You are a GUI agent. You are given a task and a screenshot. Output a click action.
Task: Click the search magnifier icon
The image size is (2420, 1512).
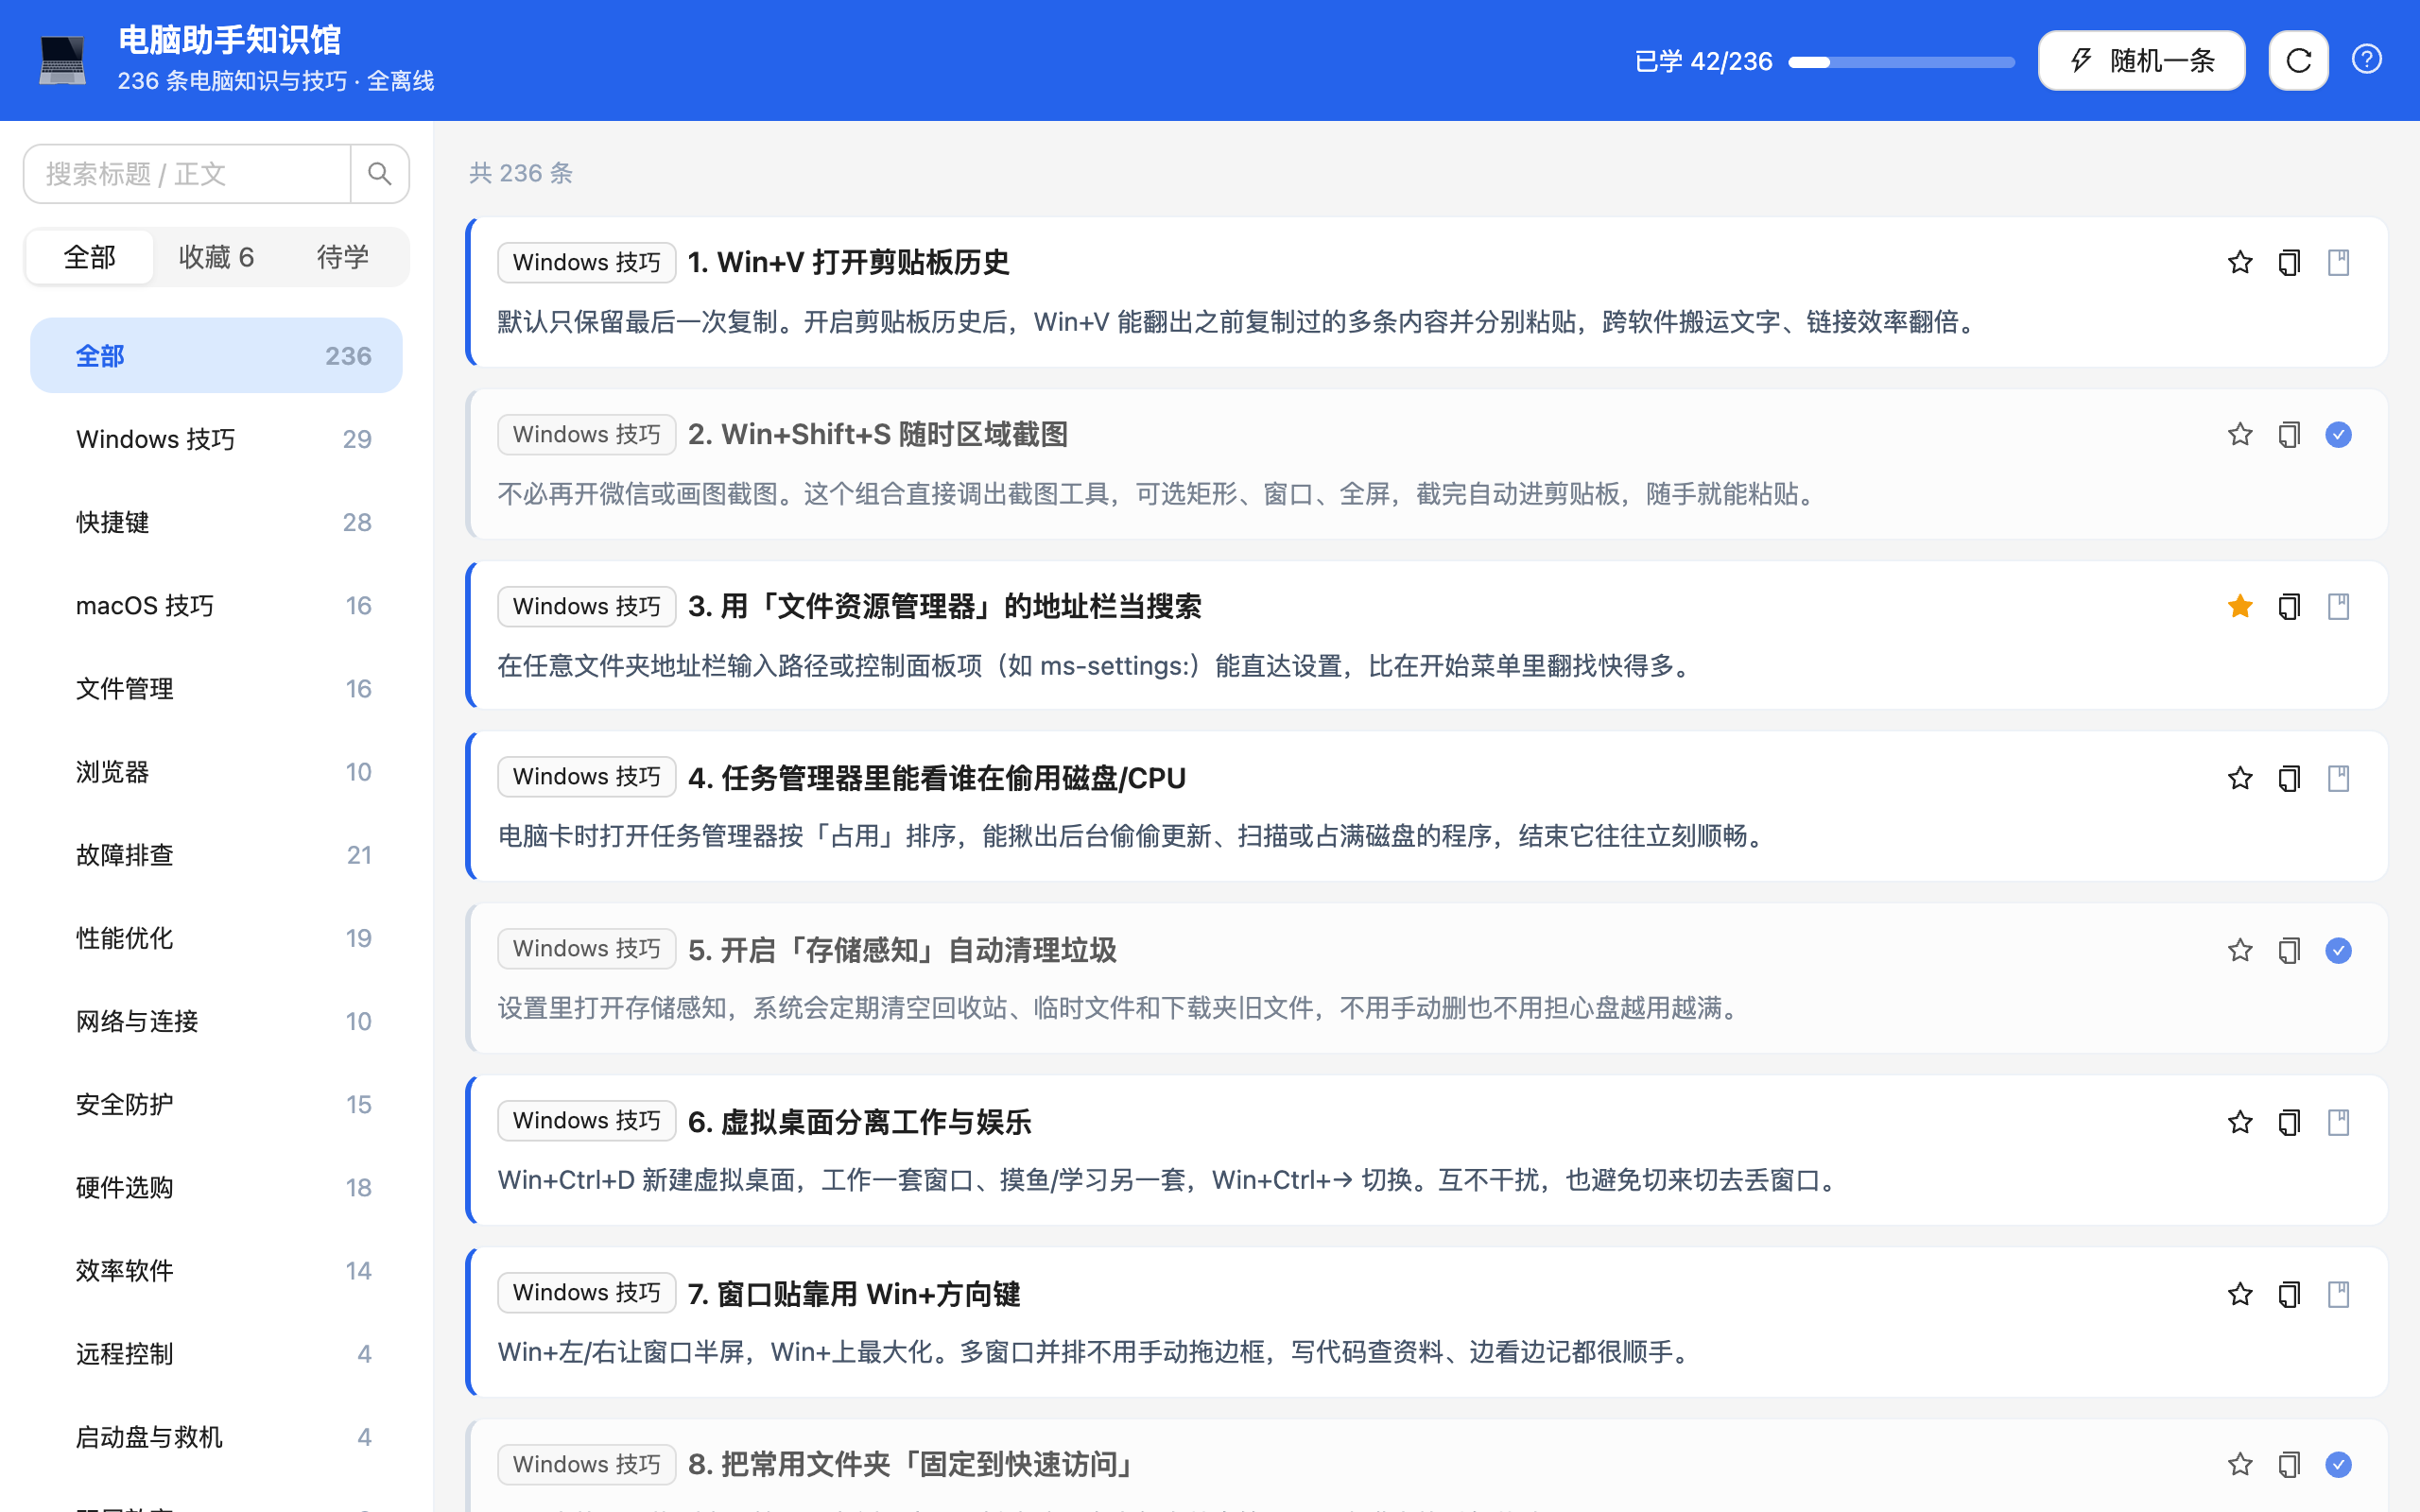379,174
